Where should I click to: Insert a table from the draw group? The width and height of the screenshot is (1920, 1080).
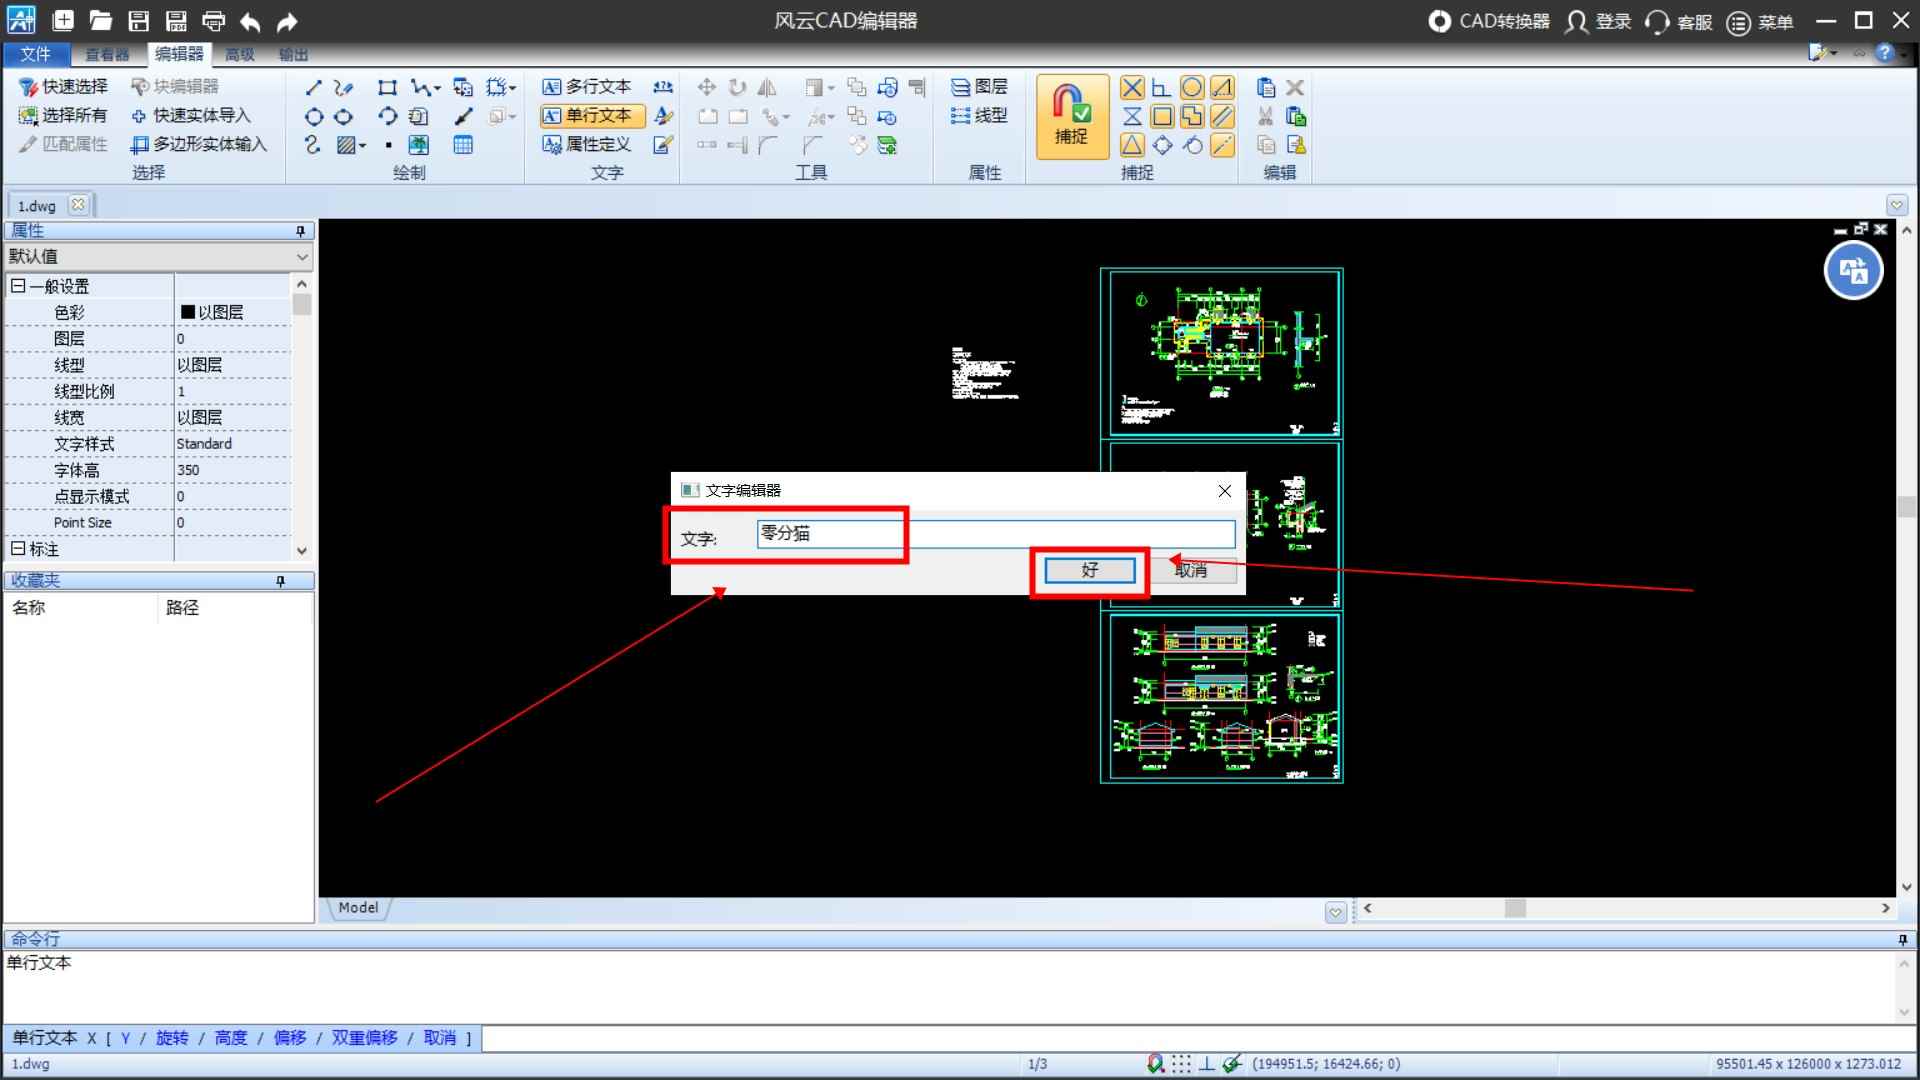point(463,146)
